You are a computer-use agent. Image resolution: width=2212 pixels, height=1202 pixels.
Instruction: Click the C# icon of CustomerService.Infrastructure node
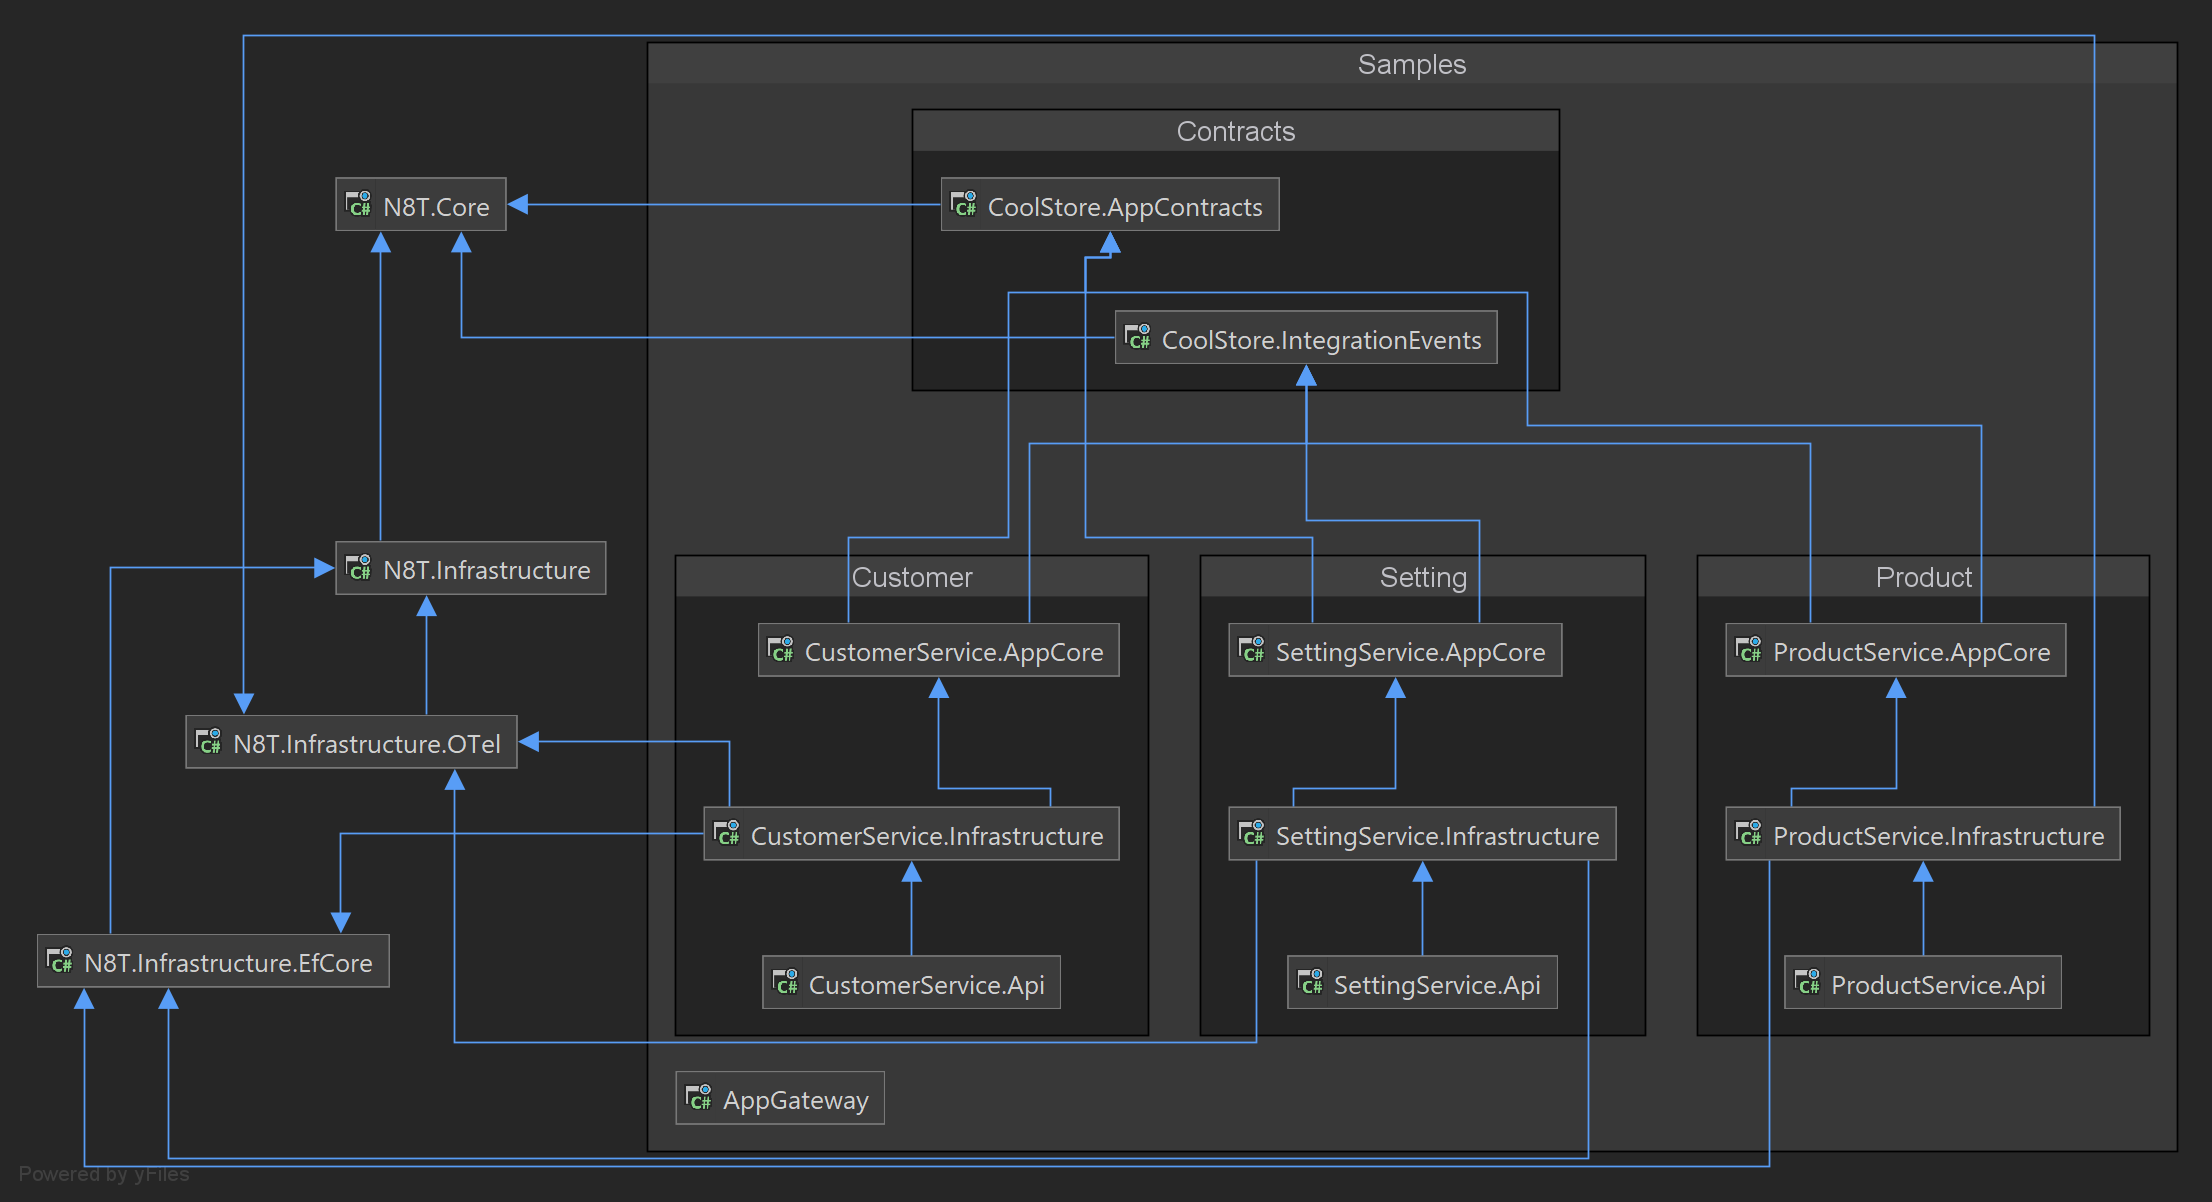tap(726, 833)
